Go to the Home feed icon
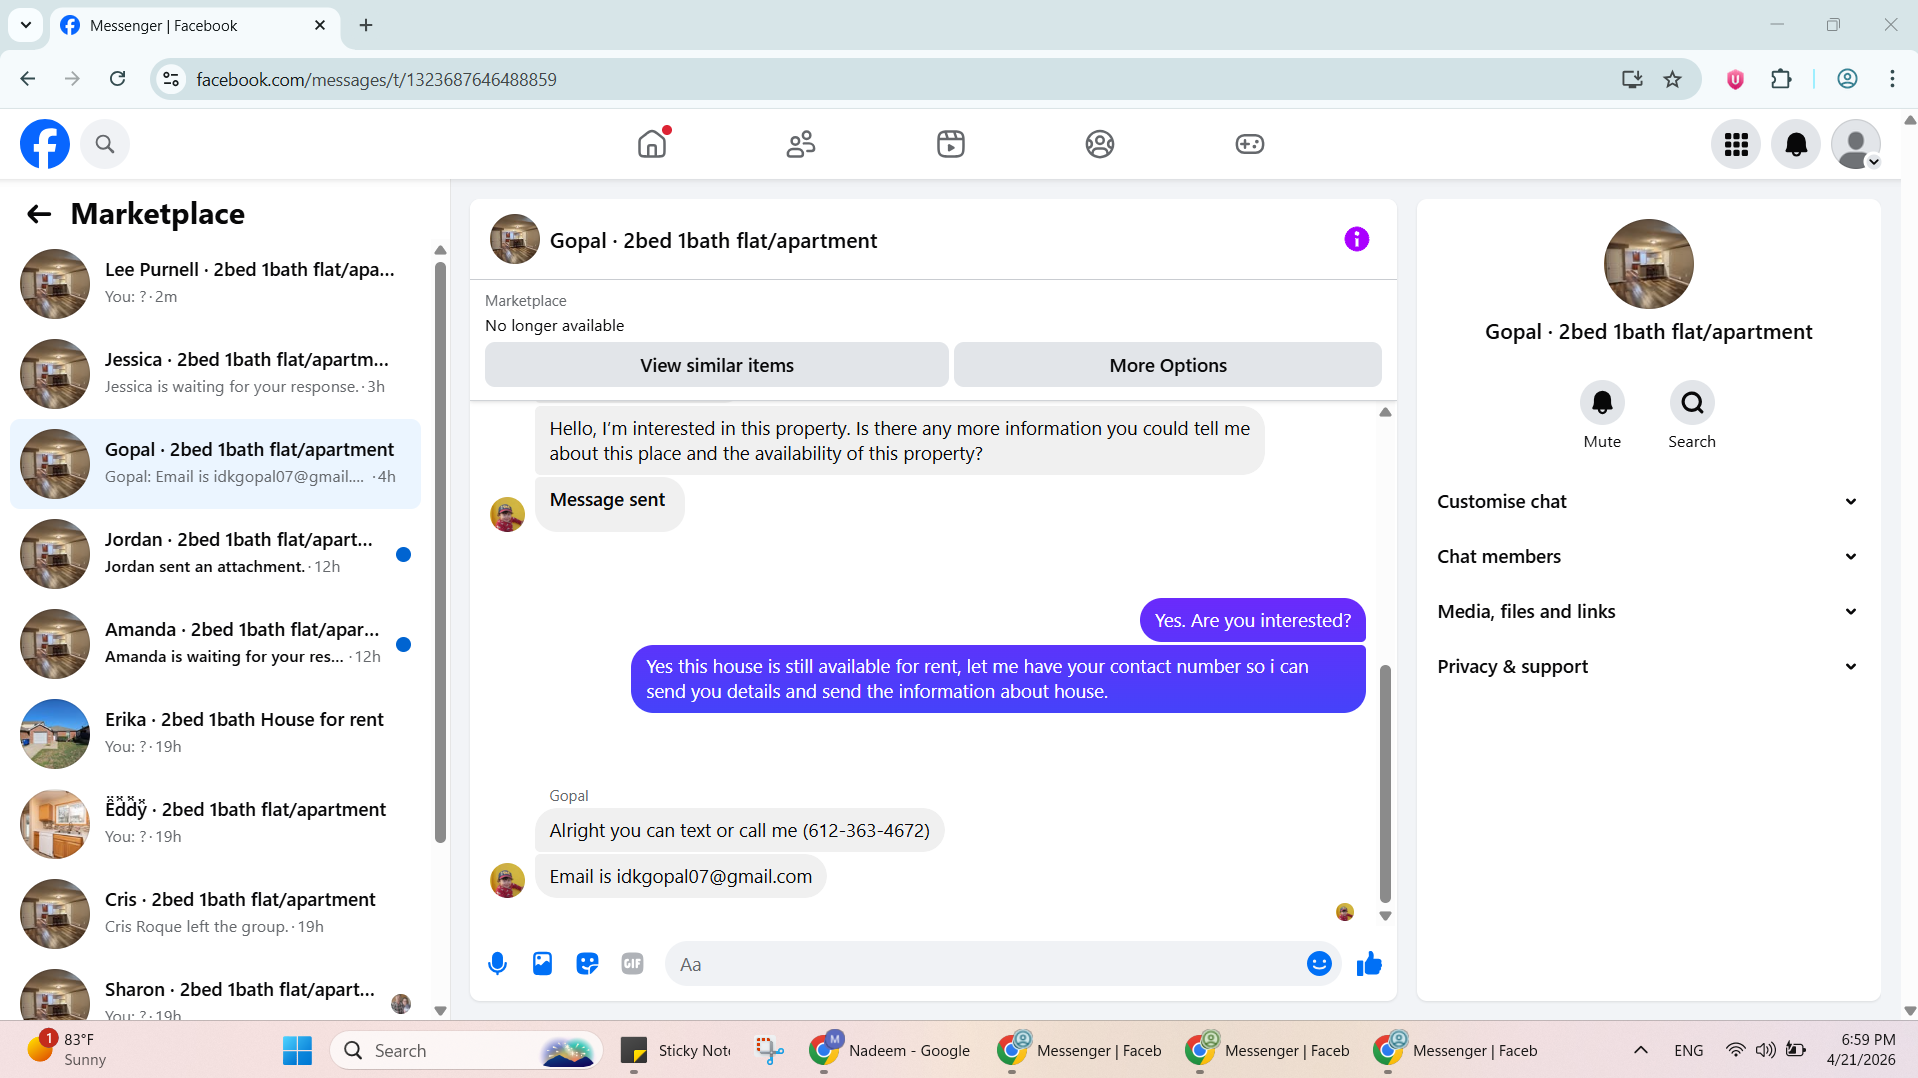 [x=652, y=144]
